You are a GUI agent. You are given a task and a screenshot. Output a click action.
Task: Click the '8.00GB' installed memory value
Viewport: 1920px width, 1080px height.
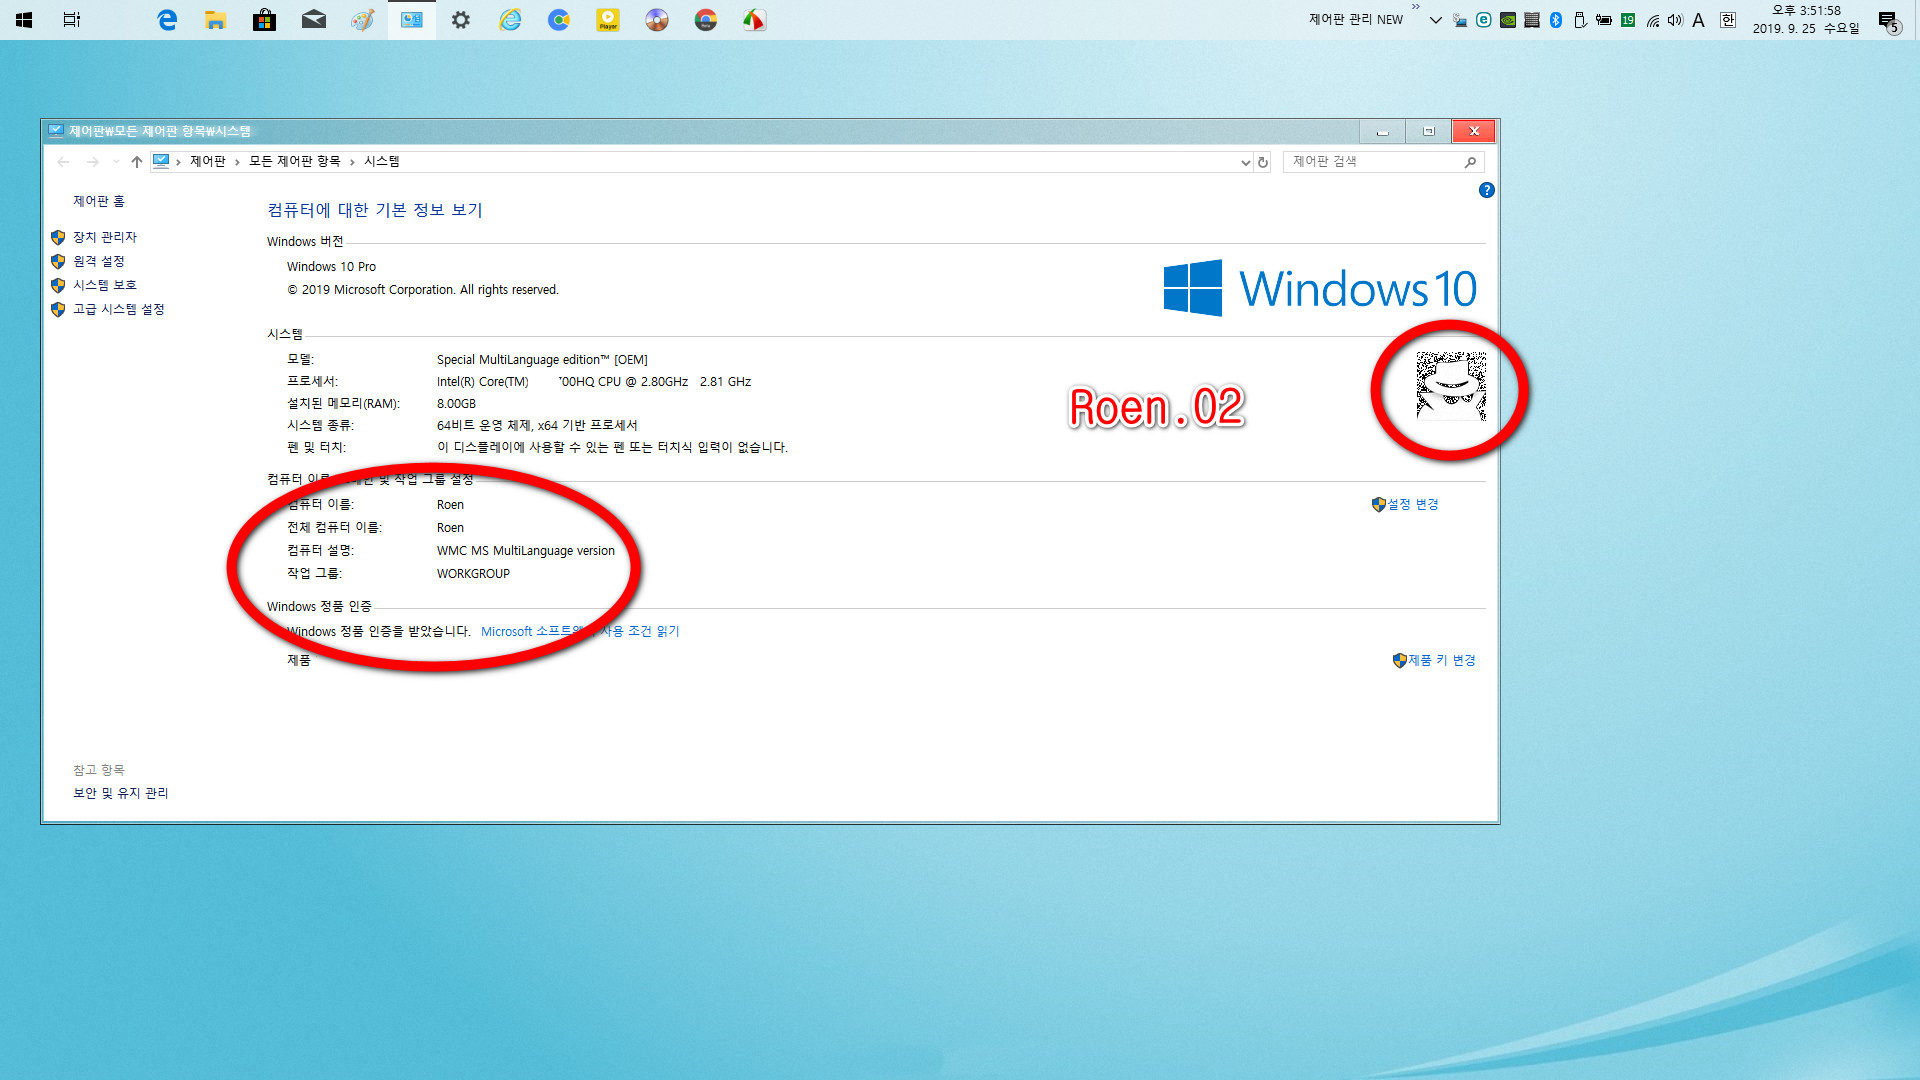point(456,404)
